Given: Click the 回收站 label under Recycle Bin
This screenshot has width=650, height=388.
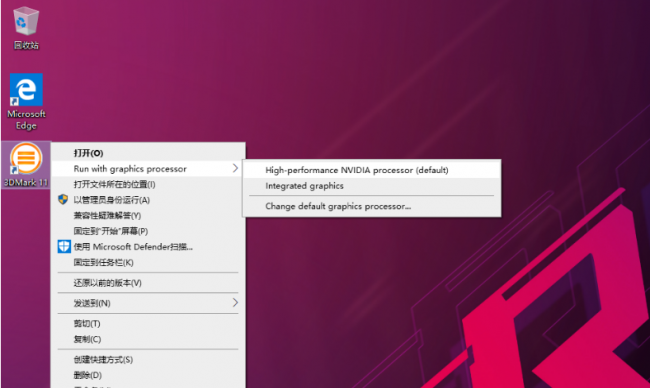Looking at the screenshot, I should 26,45.
